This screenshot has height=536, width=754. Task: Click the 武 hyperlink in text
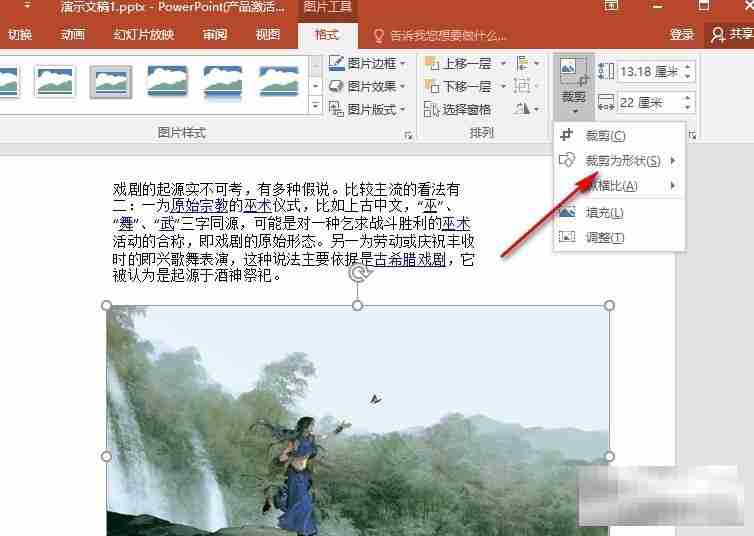pyautogui.click(x=167, y=224)
